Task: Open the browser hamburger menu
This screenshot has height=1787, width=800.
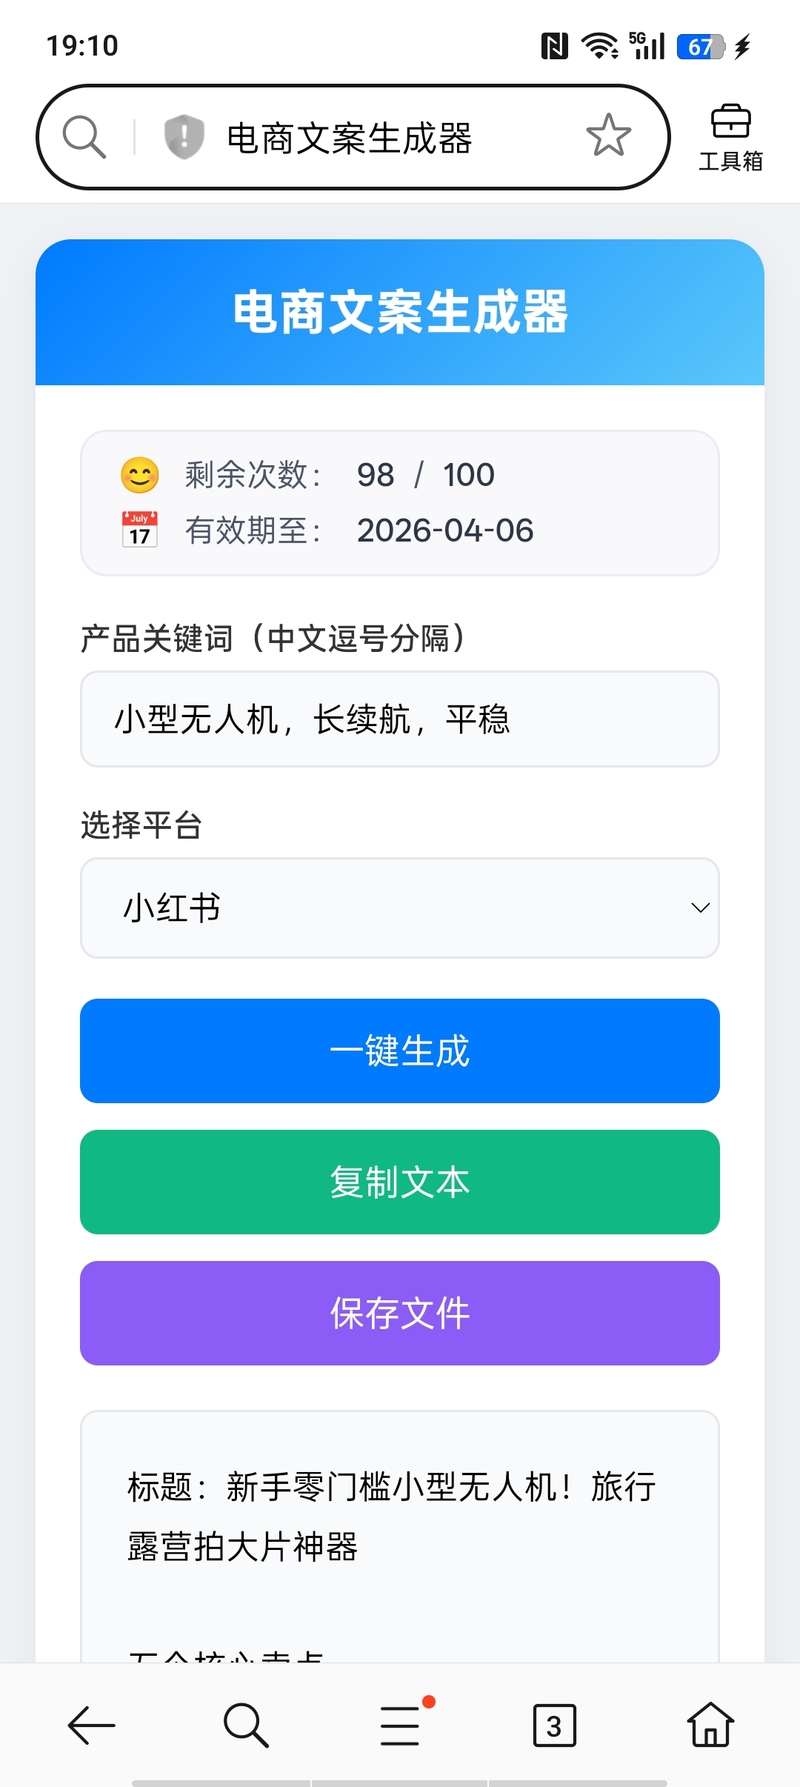Action: pyautogui.click(x=401, y=1725)
